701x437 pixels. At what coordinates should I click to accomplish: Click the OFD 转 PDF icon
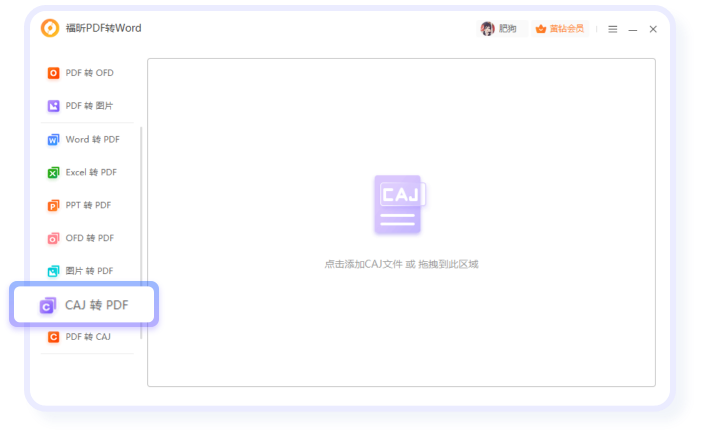click(x=53, y=238)
